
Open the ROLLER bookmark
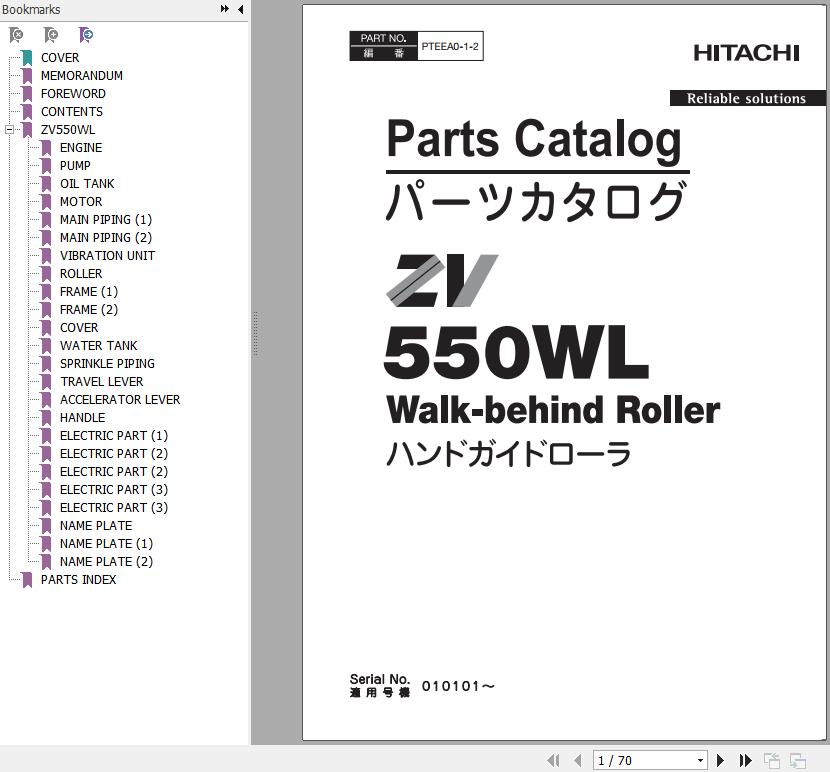click(x=81, y=274)
